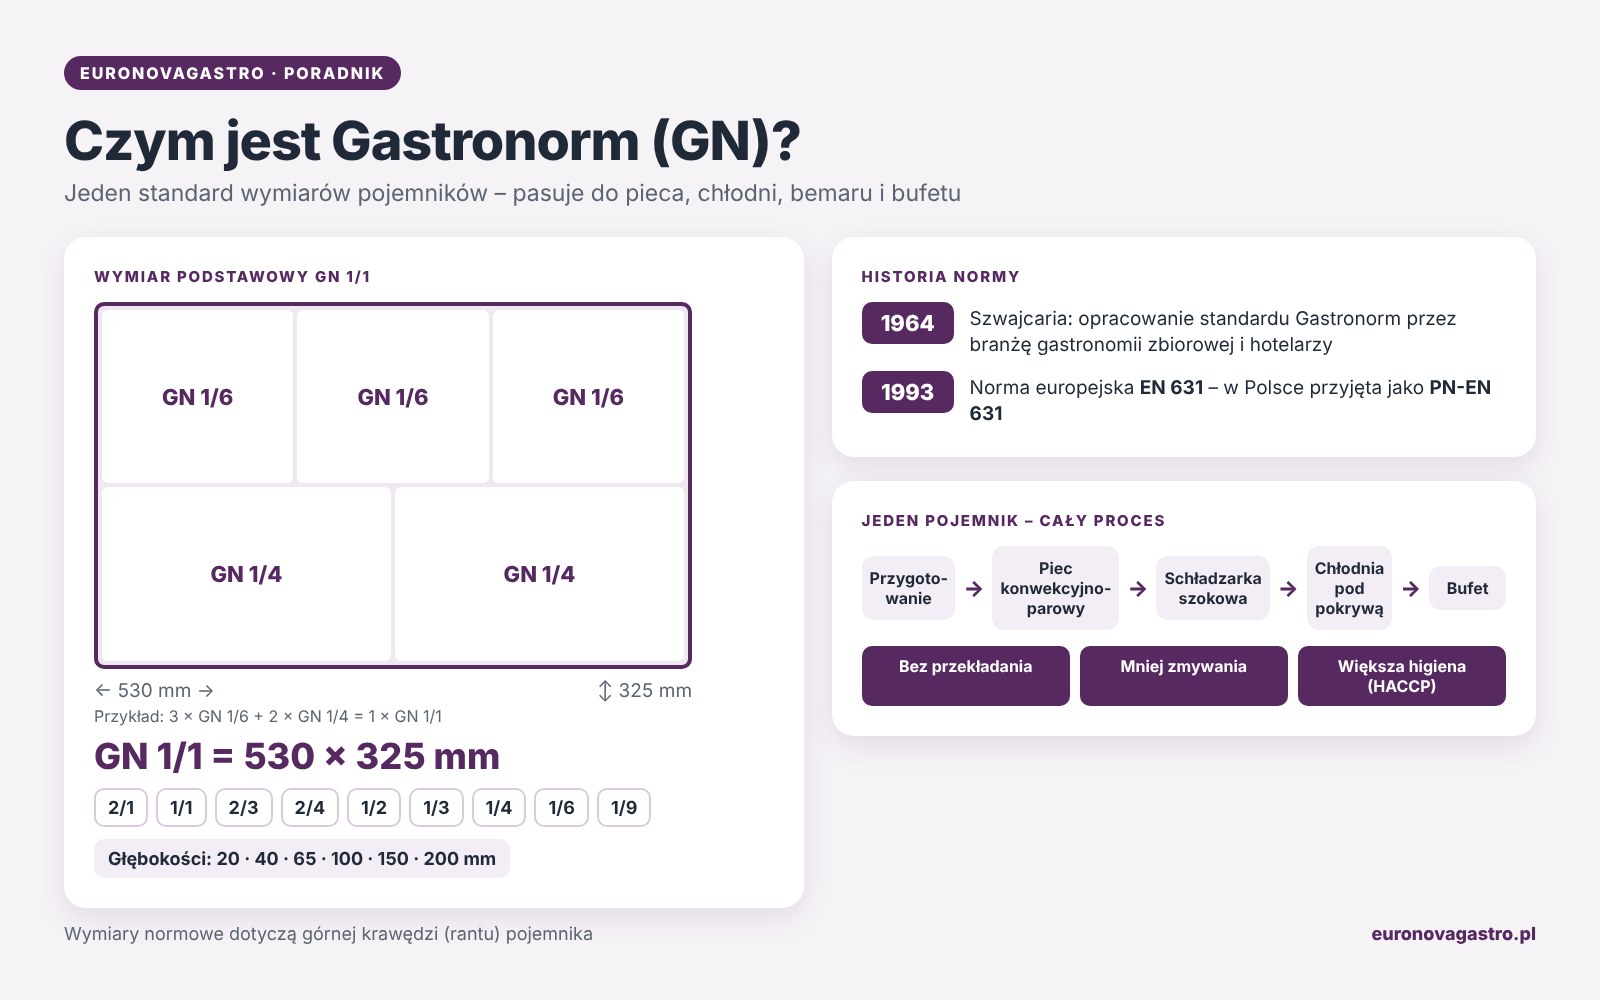
Task: Click the Głębokości depth values chip
Action: (302, 859)
